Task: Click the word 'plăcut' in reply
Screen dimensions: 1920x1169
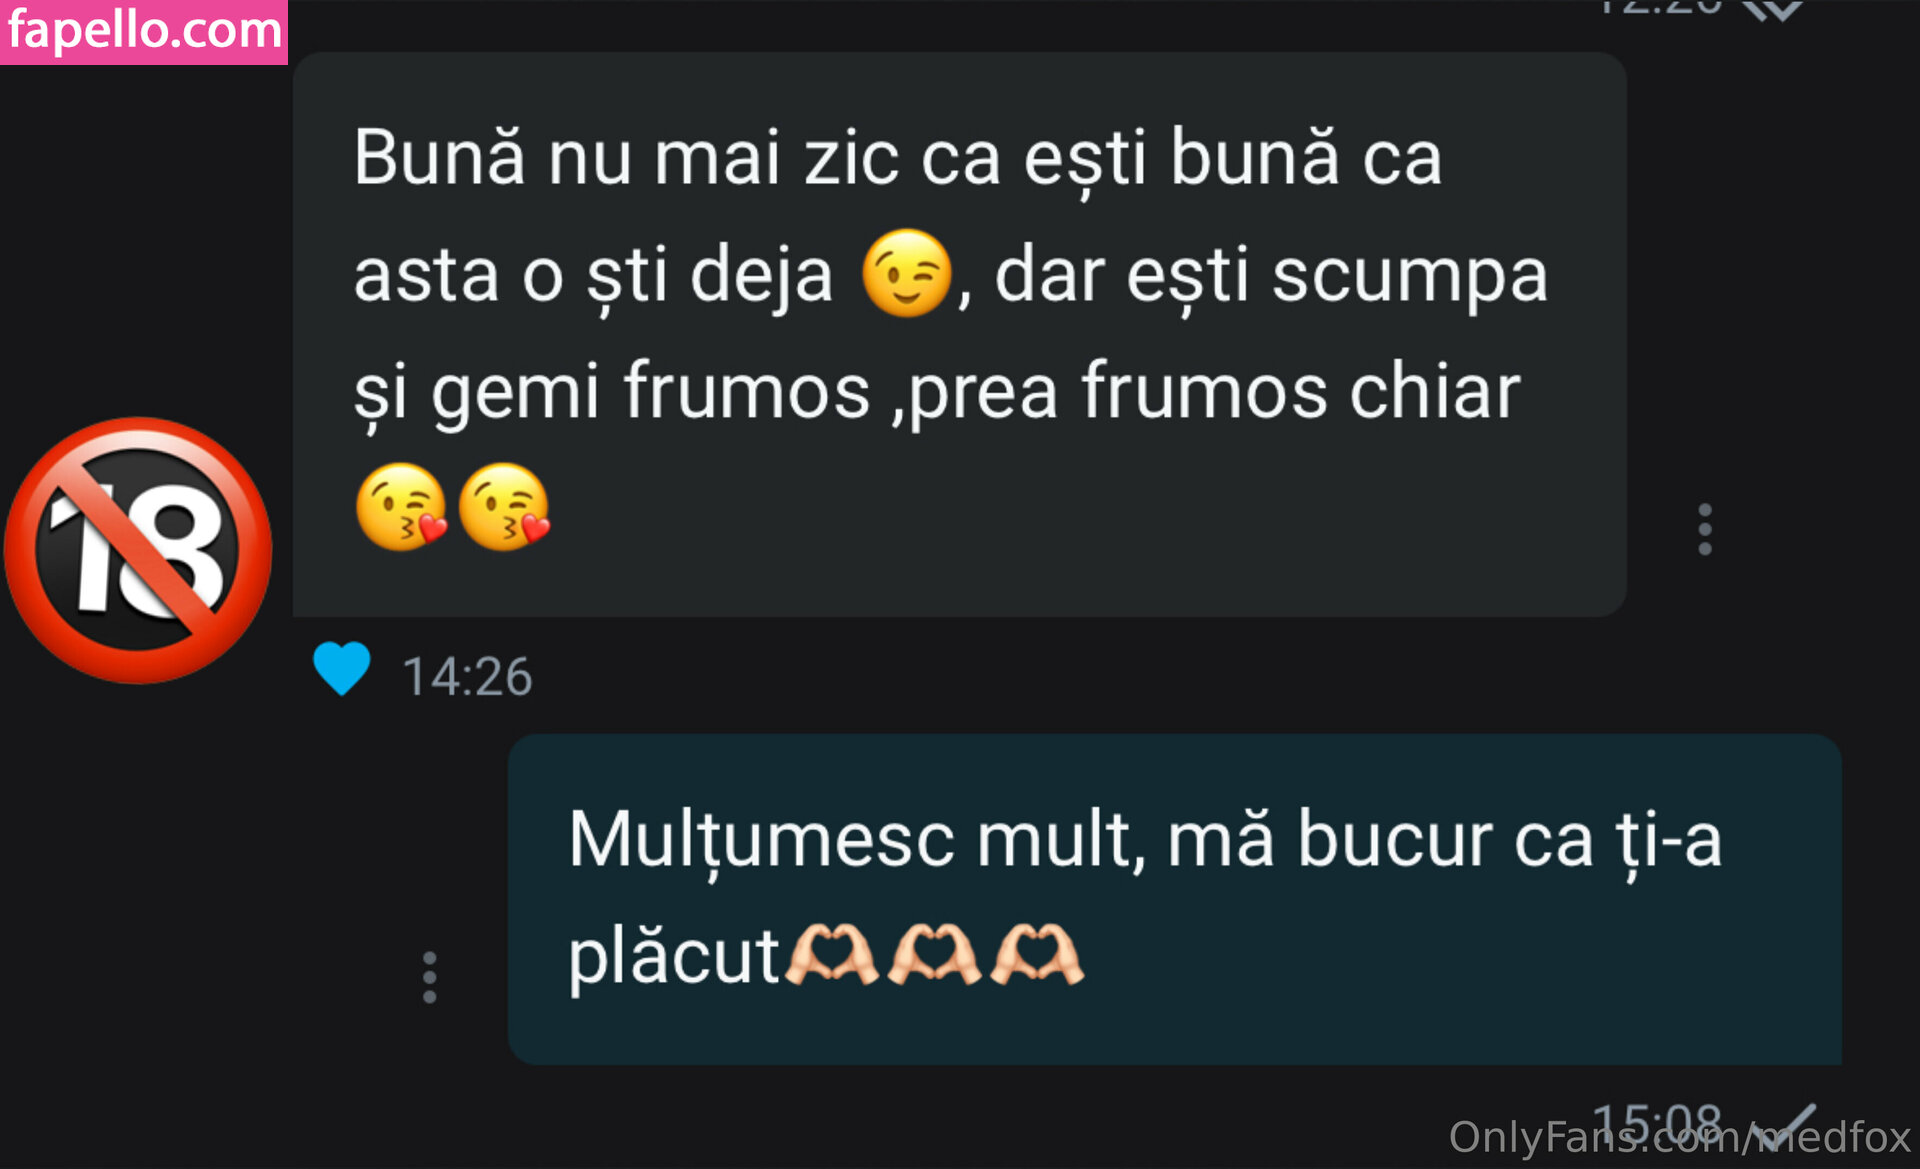Action: coord(674,958)
